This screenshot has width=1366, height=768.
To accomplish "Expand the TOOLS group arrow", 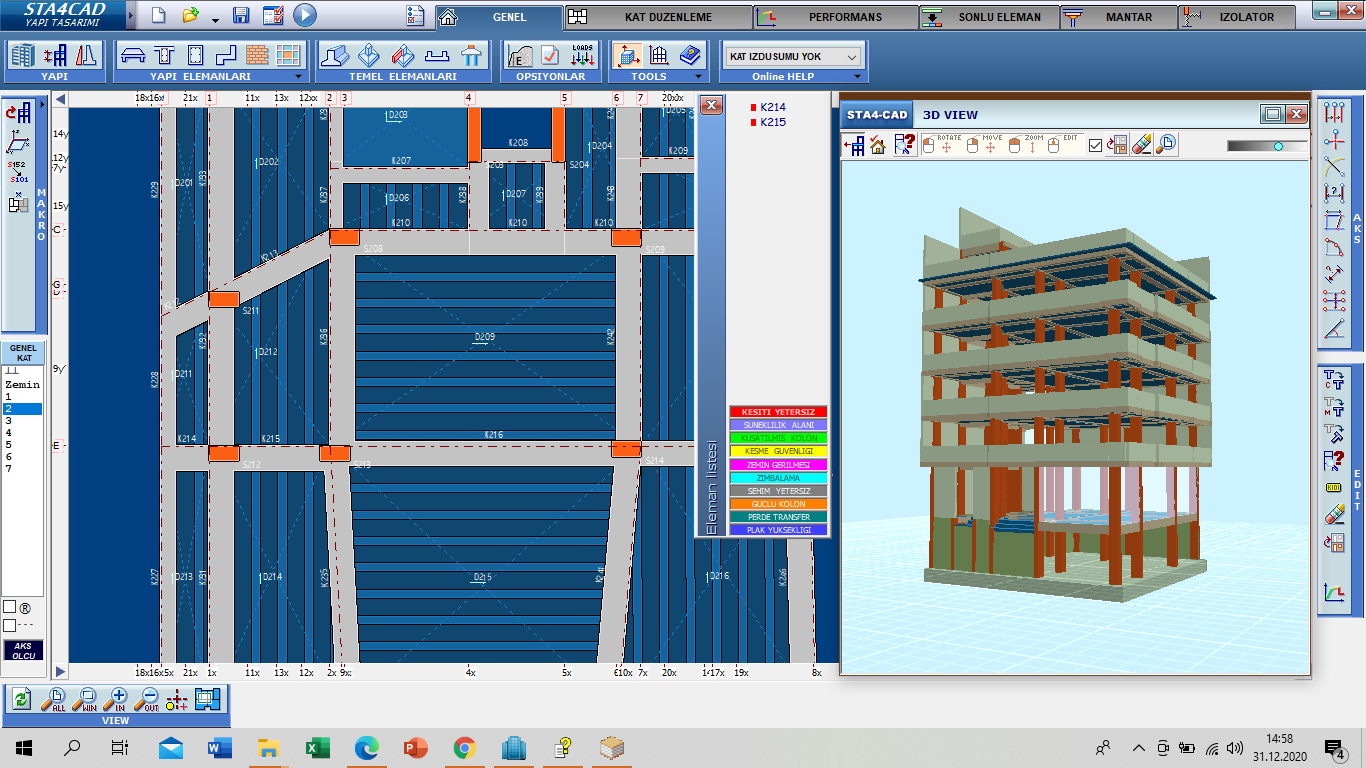I will pyautogui.click(x=697, y=76).
